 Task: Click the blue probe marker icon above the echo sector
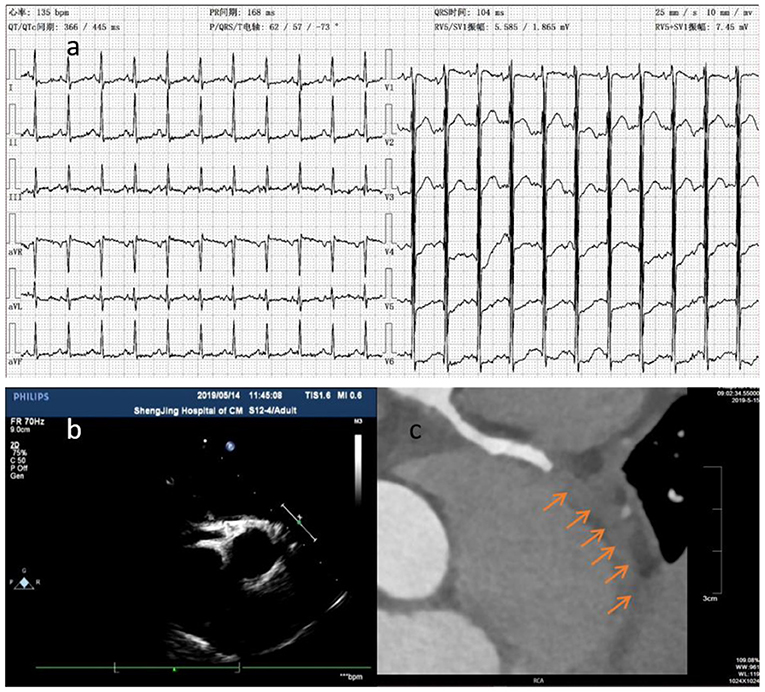pyautogui.click(x=230, y=446)
